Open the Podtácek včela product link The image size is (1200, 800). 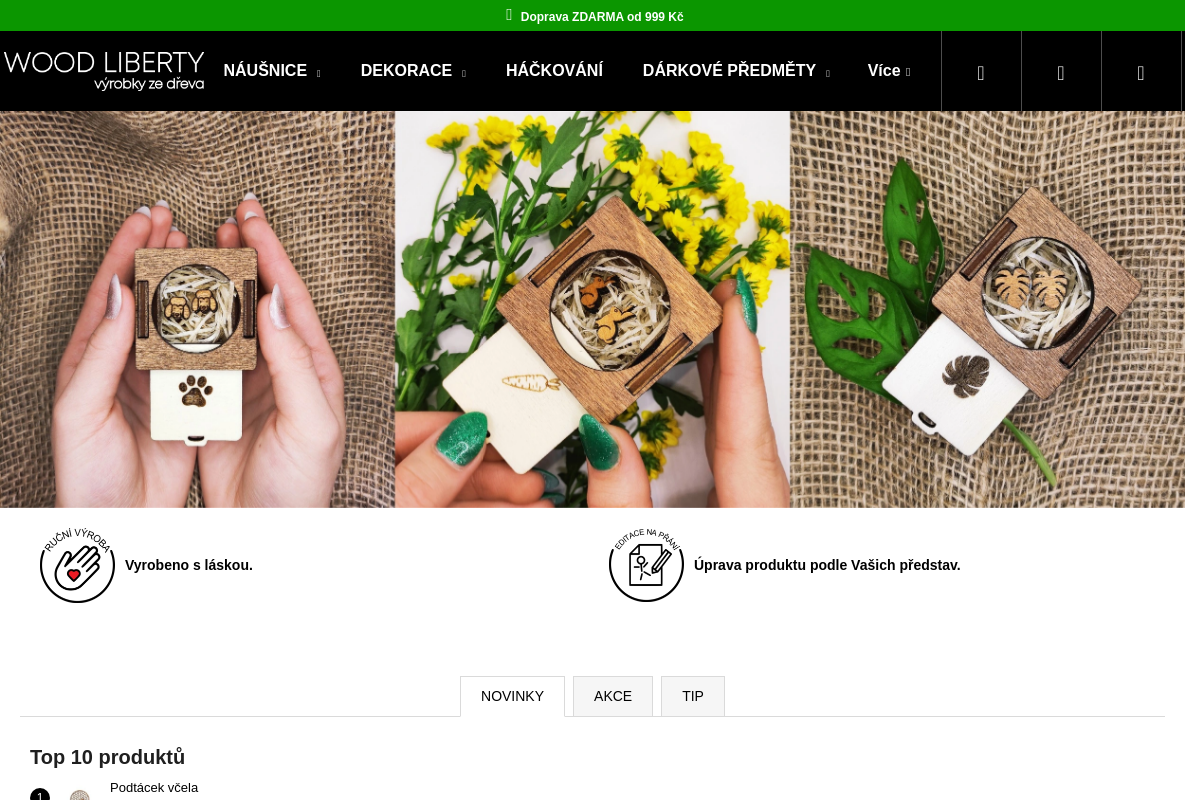tap(154, 788)
